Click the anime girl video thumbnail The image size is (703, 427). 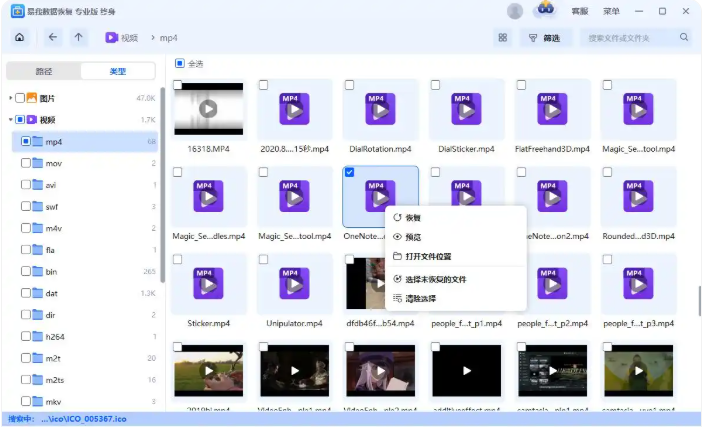pyautogui.click(x=380, y=370)
